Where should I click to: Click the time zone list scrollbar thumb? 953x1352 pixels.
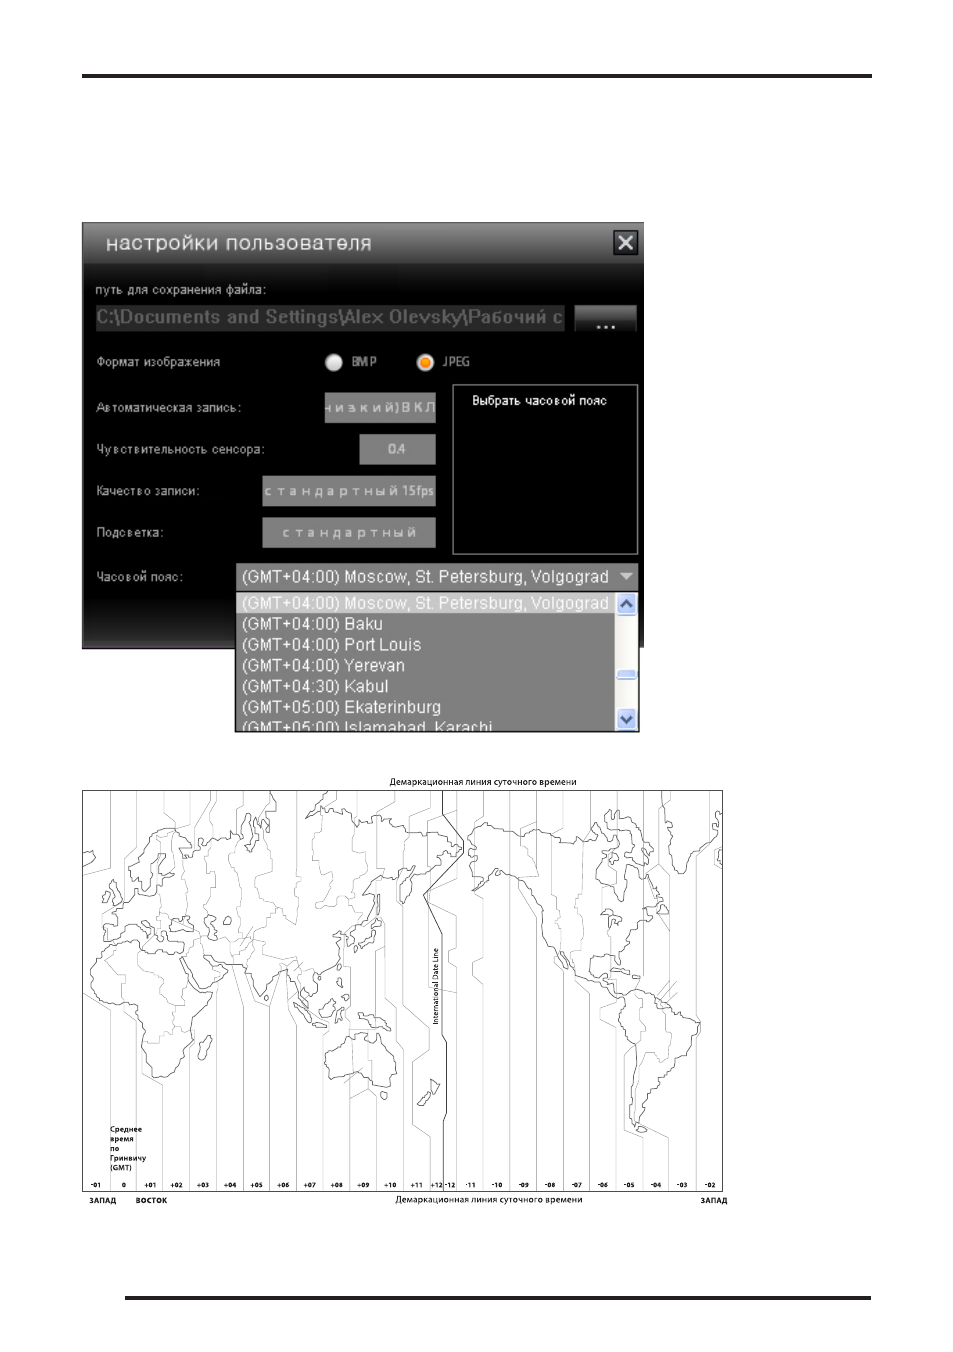pos(627,675)
